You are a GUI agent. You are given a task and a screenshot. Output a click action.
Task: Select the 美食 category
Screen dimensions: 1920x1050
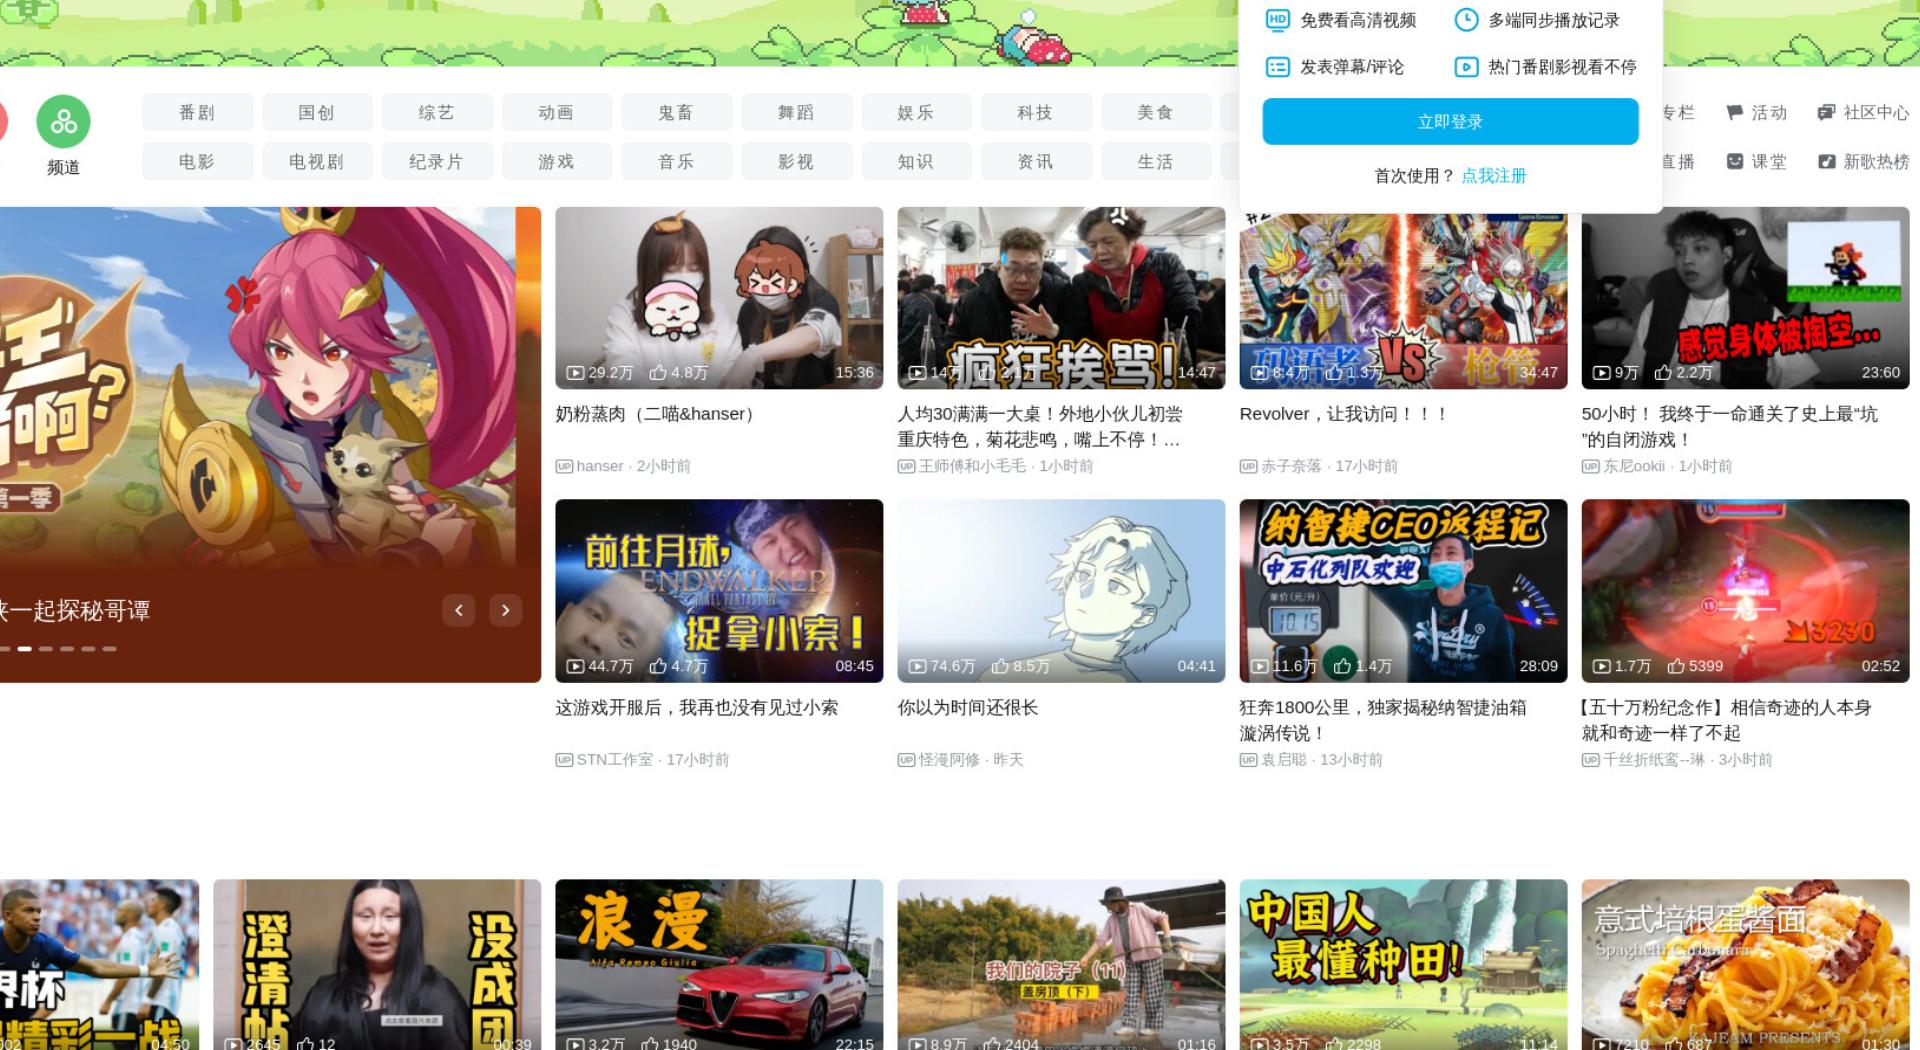point(1156,113)
